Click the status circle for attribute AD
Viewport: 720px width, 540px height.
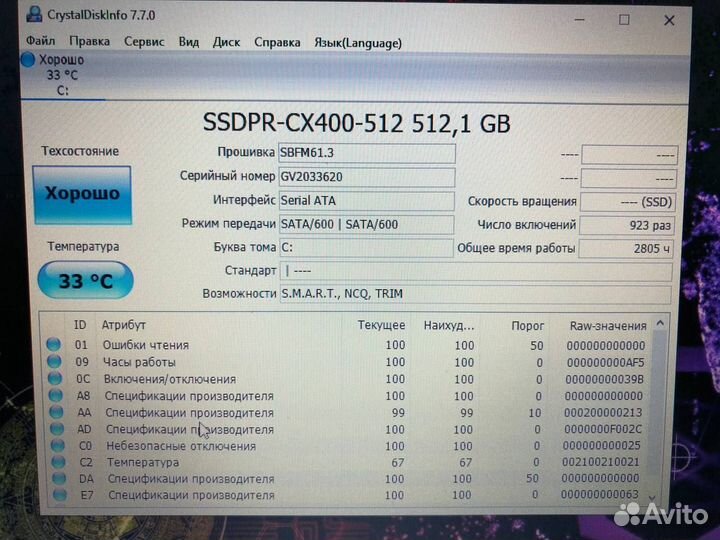click(57, 428)
